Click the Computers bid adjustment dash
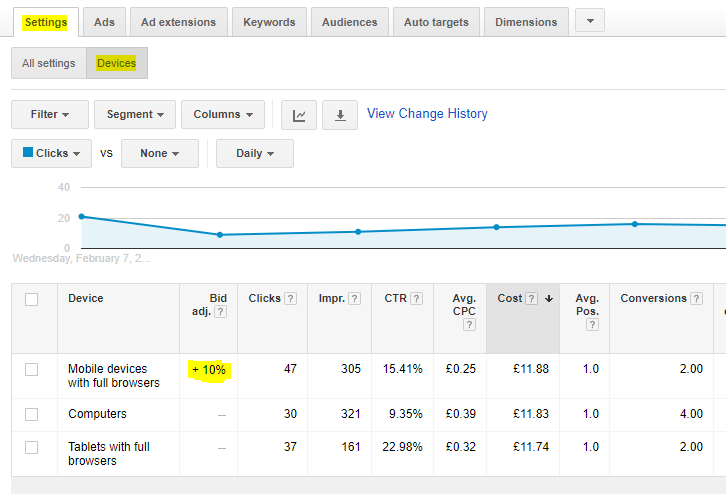The image size is (726, 494). 222,415
